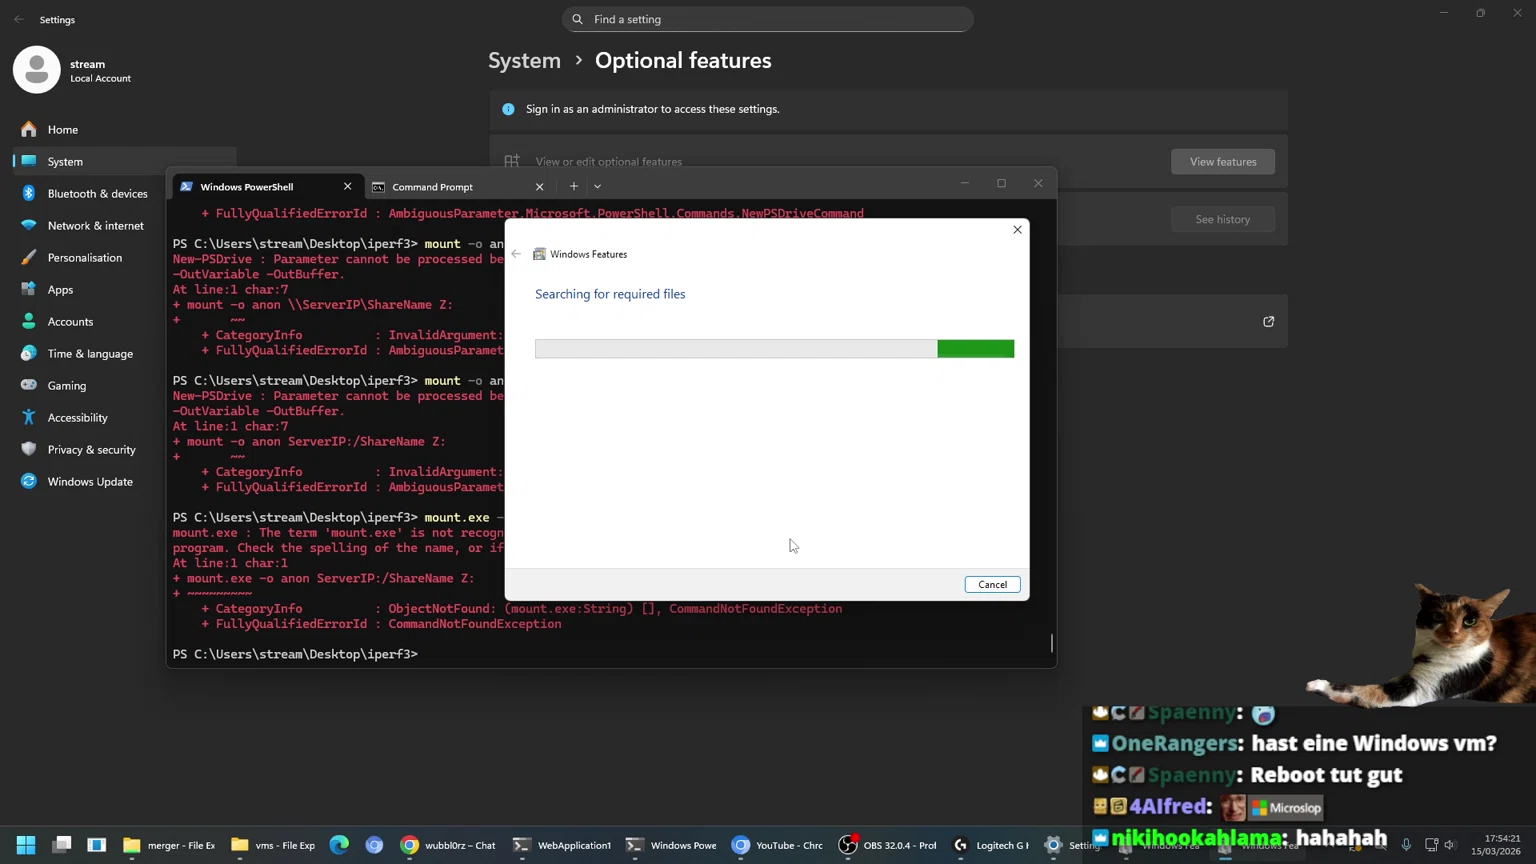Open OBS Studio from the taskbar

(x=888, y=845)
